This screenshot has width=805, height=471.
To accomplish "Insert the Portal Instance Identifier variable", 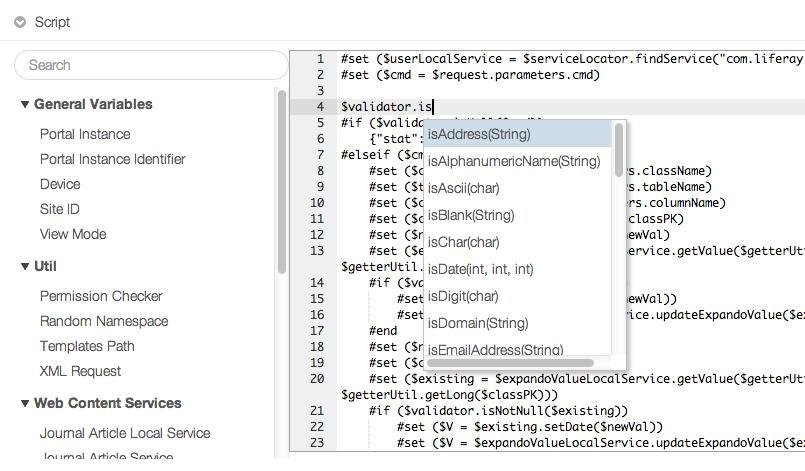I will point(112,159).
